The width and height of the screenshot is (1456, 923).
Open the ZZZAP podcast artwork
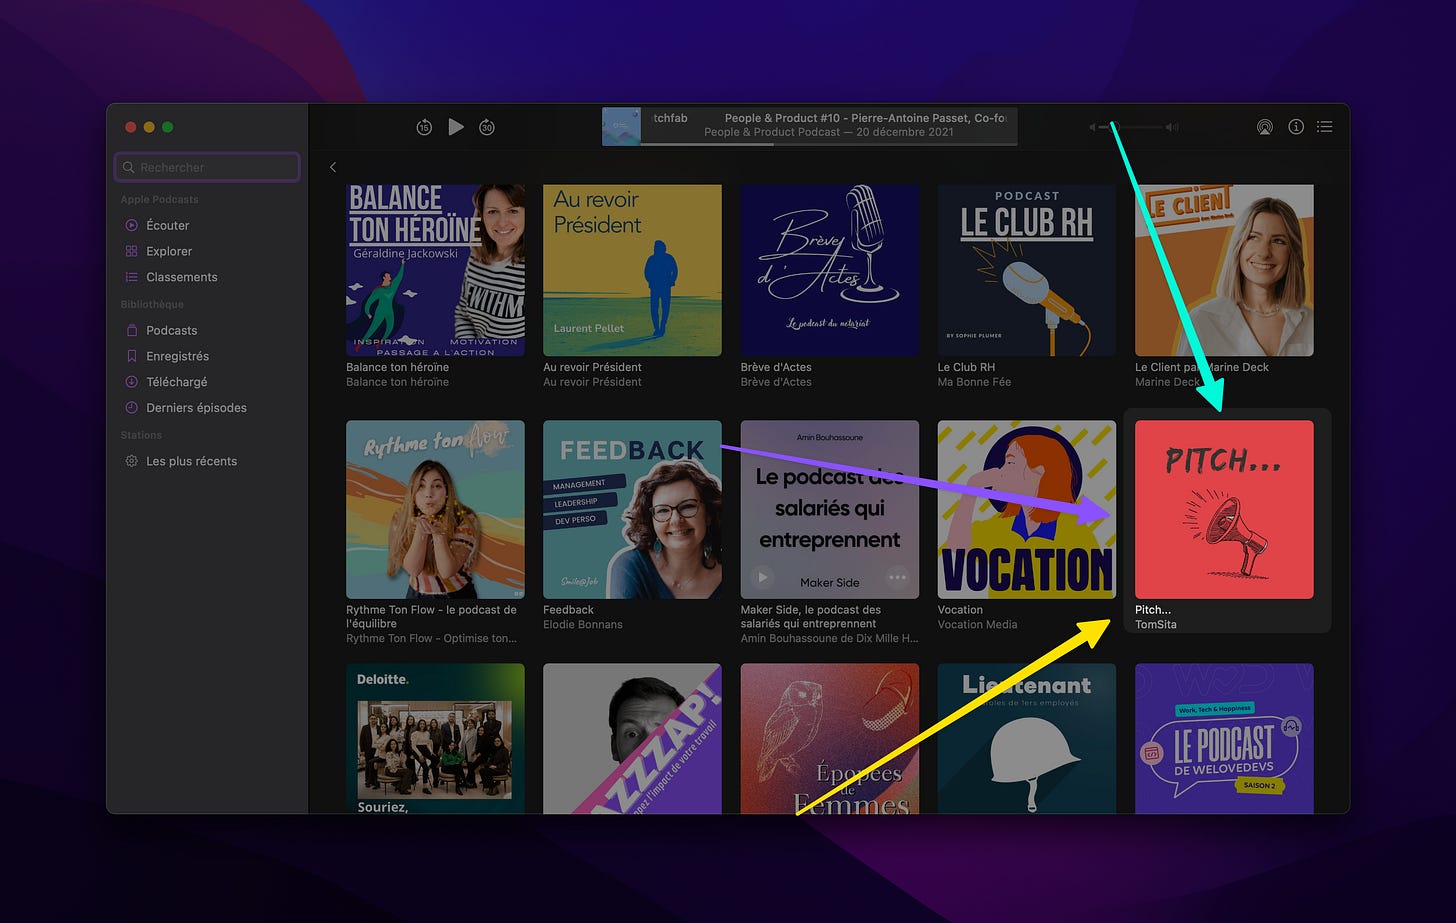coord(632,738)
